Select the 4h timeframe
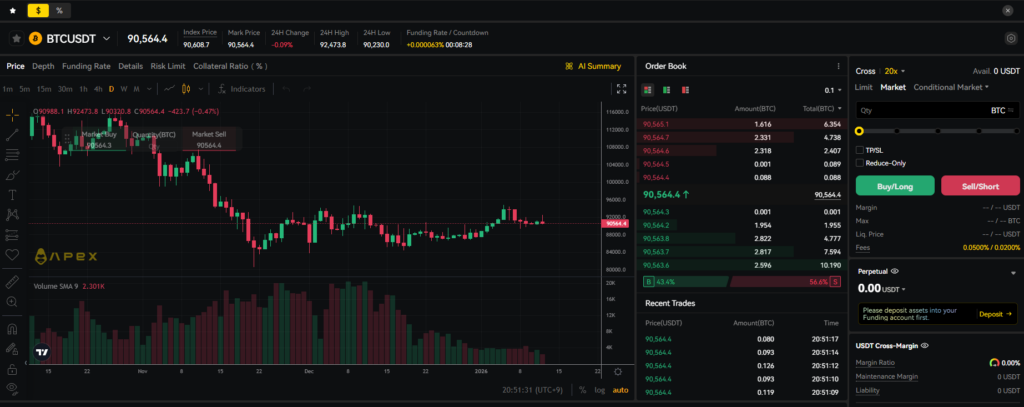1024x407 pixels. tap(98, 89)
